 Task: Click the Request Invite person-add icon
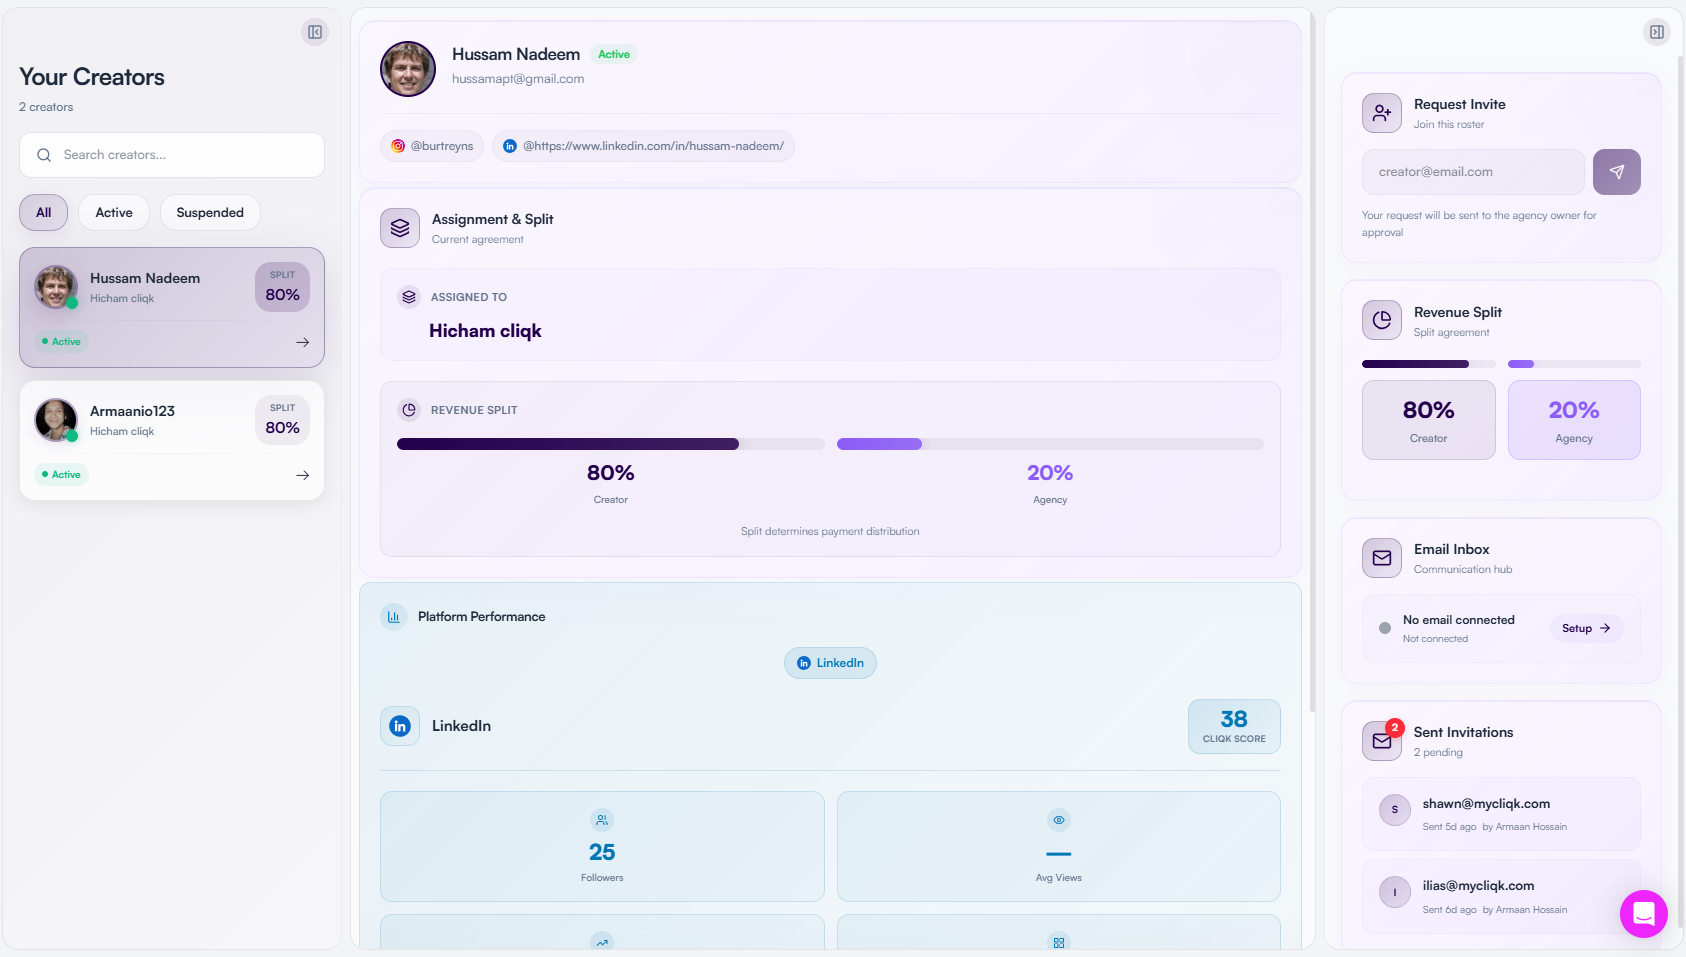[x=1381, y=112]
